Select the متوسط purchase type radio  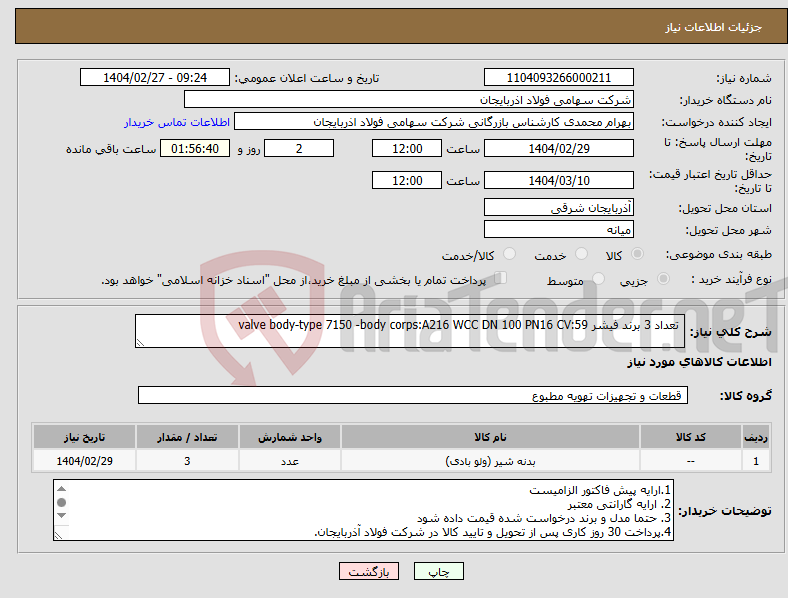click(599, 278)
